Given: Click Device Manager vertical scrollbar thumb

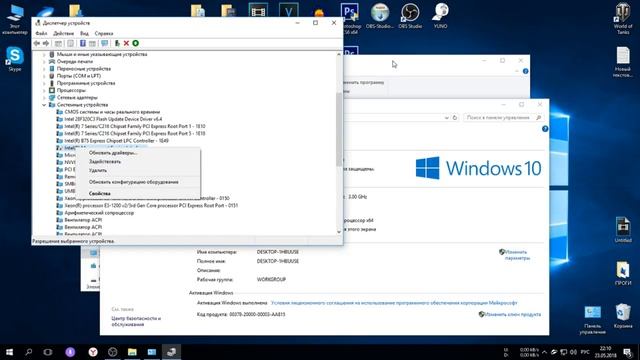Looking at the screenshot, I should click(x=339, y=129).
